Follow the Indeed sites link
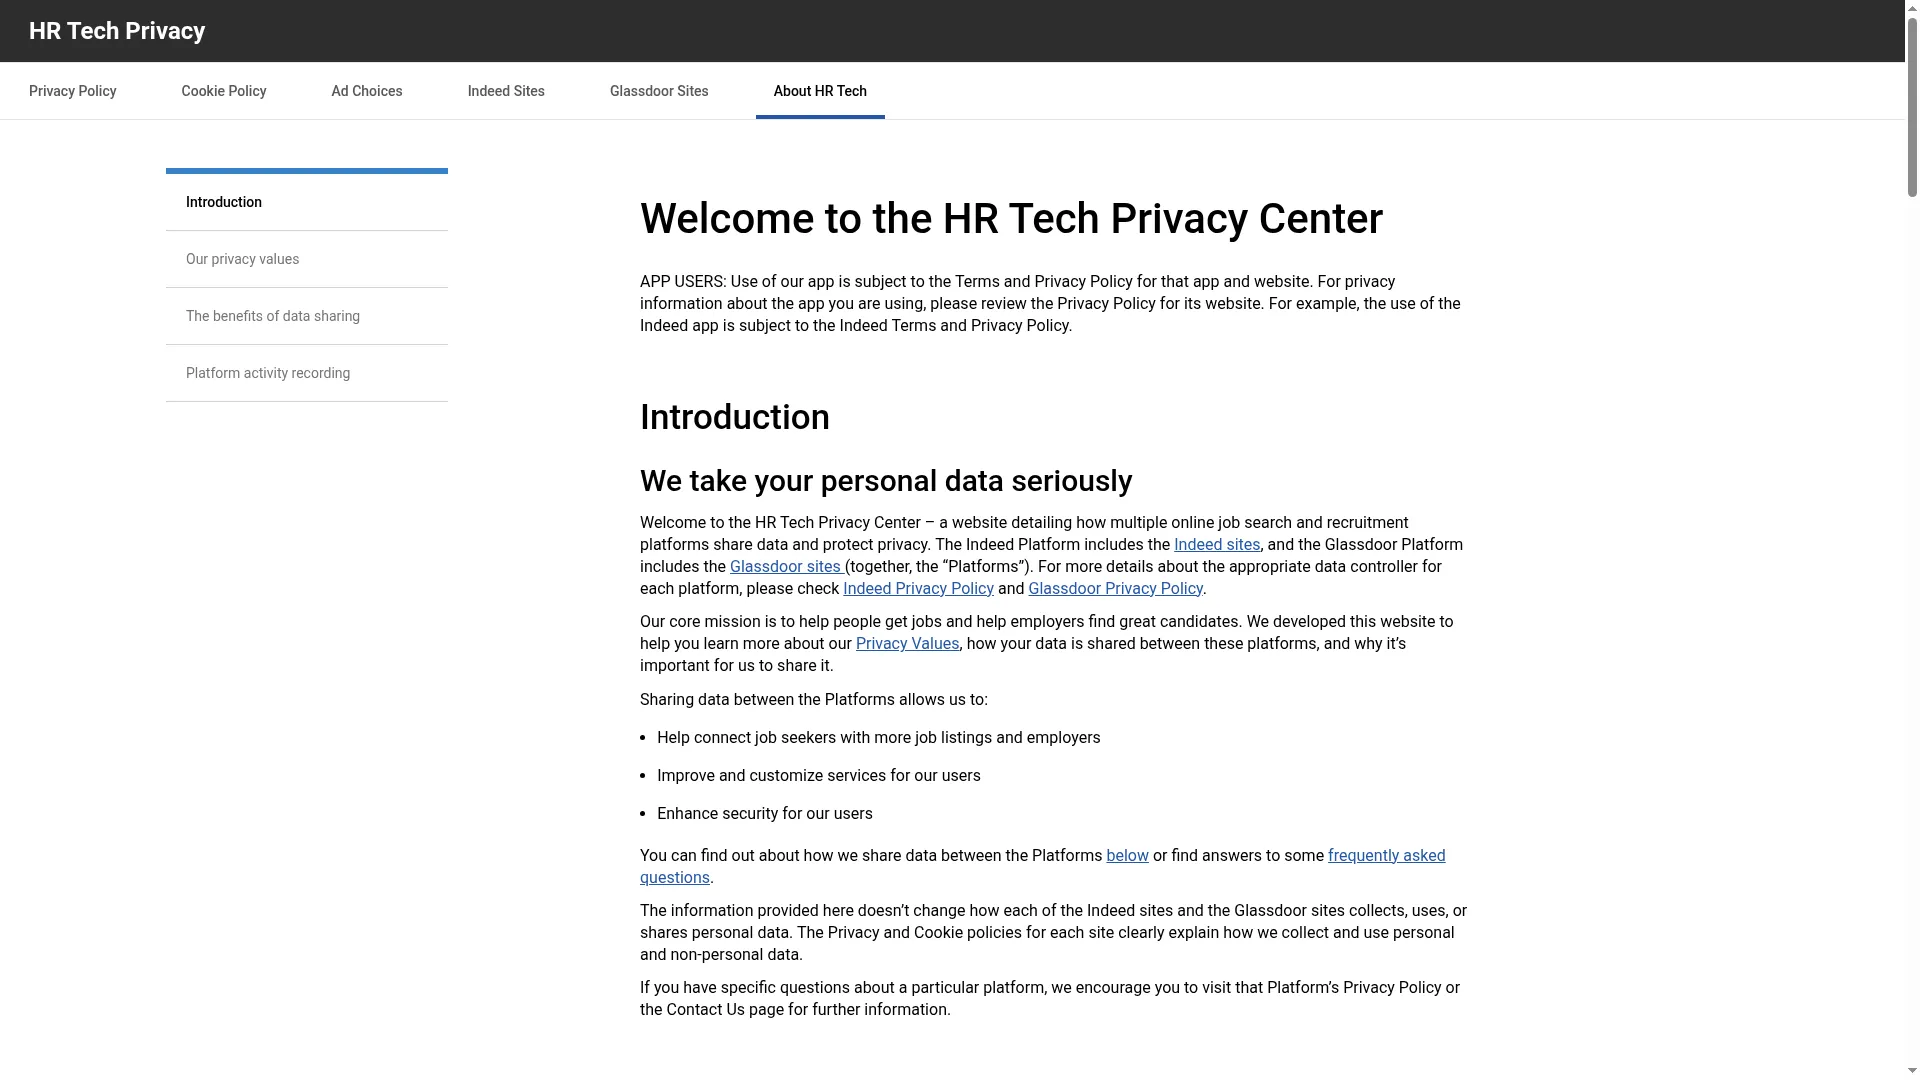Image resolution: width=1920 pixels, height=1080 pixels. coord(1217,545)
